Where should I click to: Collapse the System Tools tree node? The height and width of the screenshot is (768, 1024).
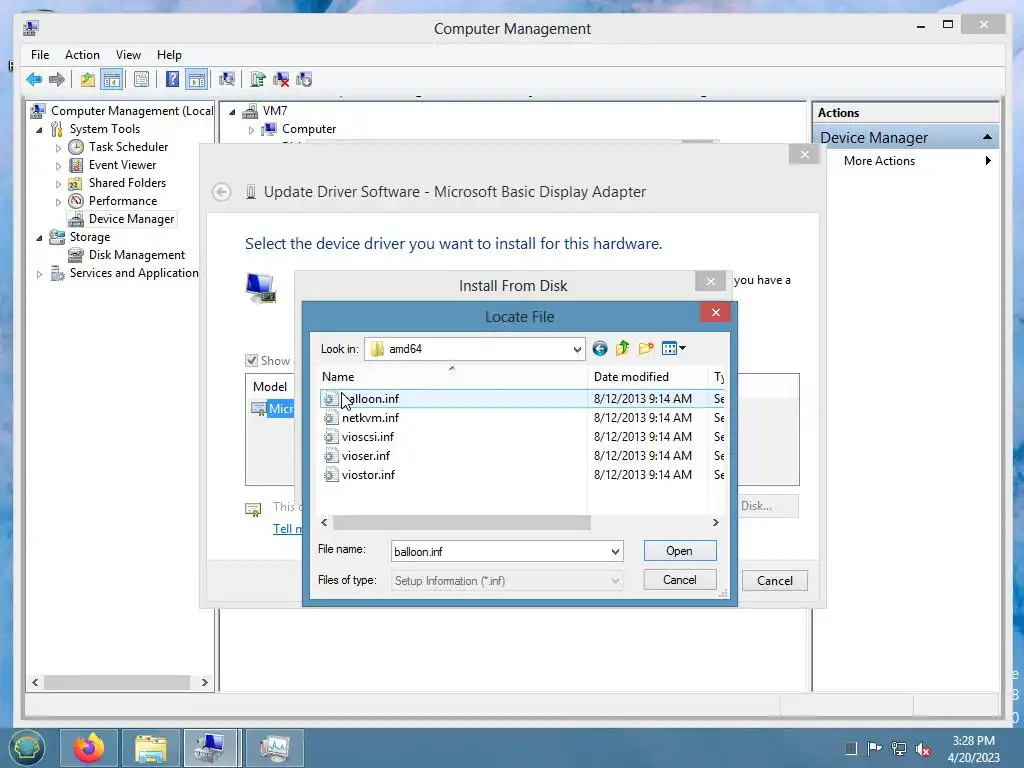tap(39, 129)
